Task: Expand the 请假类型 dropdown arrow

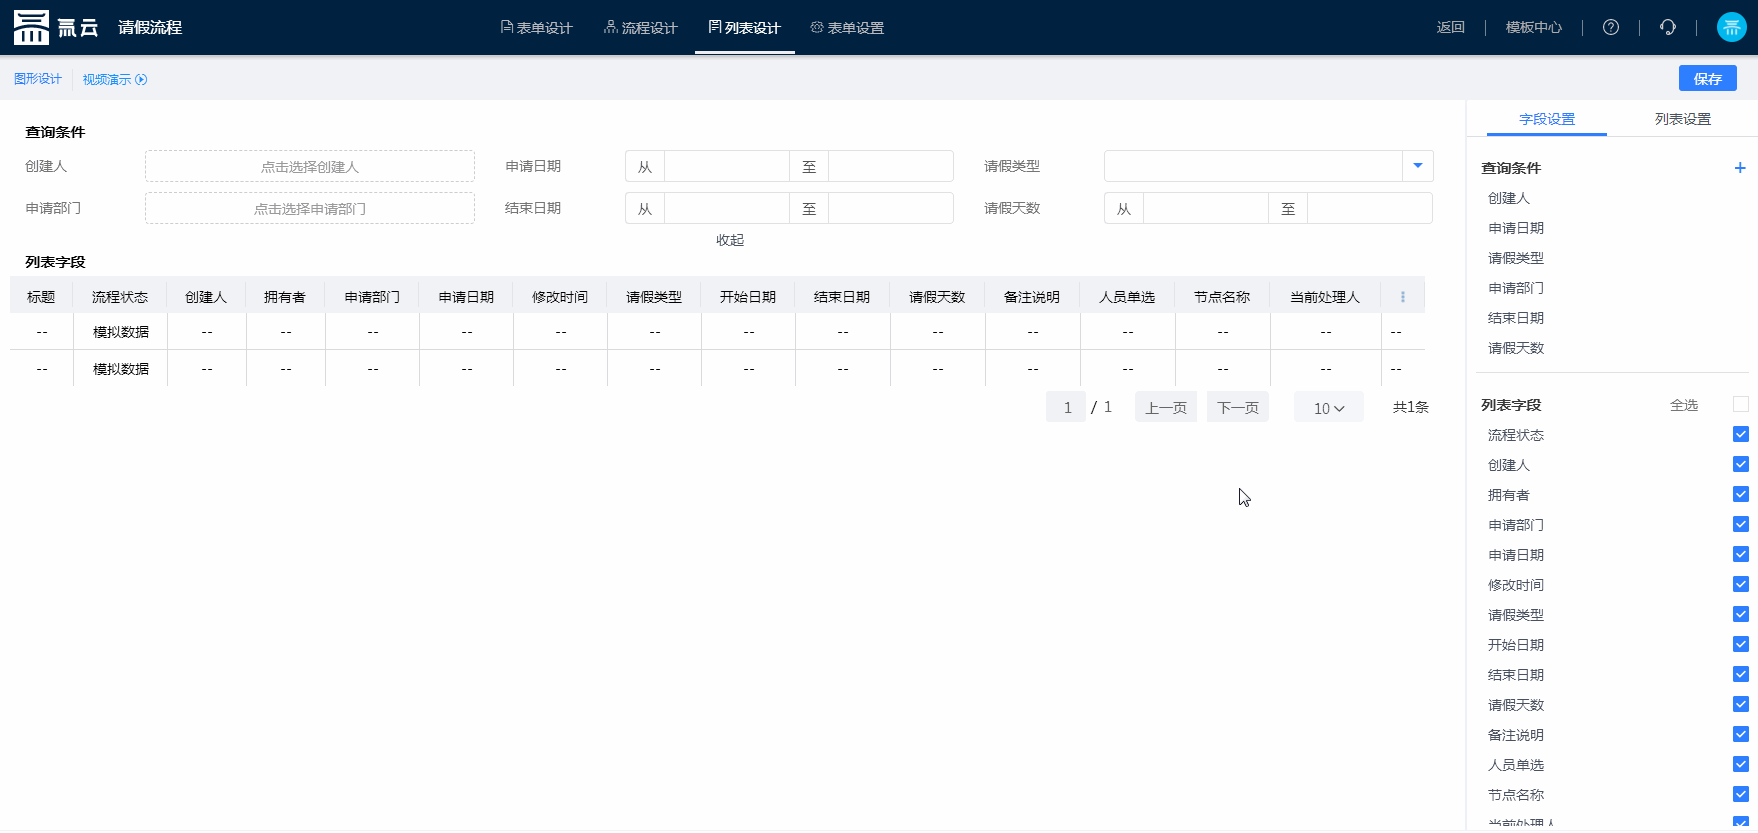Action: (x=1418, y=166)
